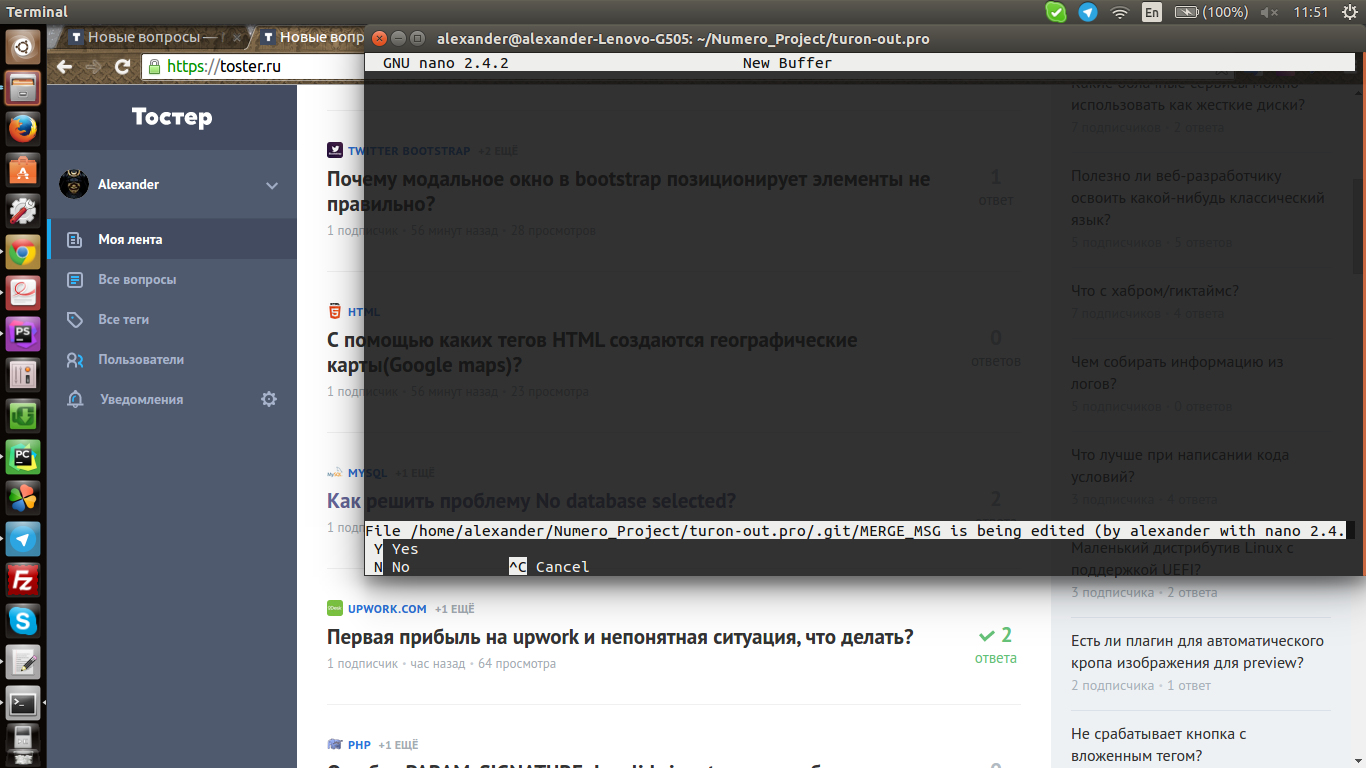Open the text editor in the launcher
Image resolution: width=1366 pixels, height=768 pixels.
[23, 662]
